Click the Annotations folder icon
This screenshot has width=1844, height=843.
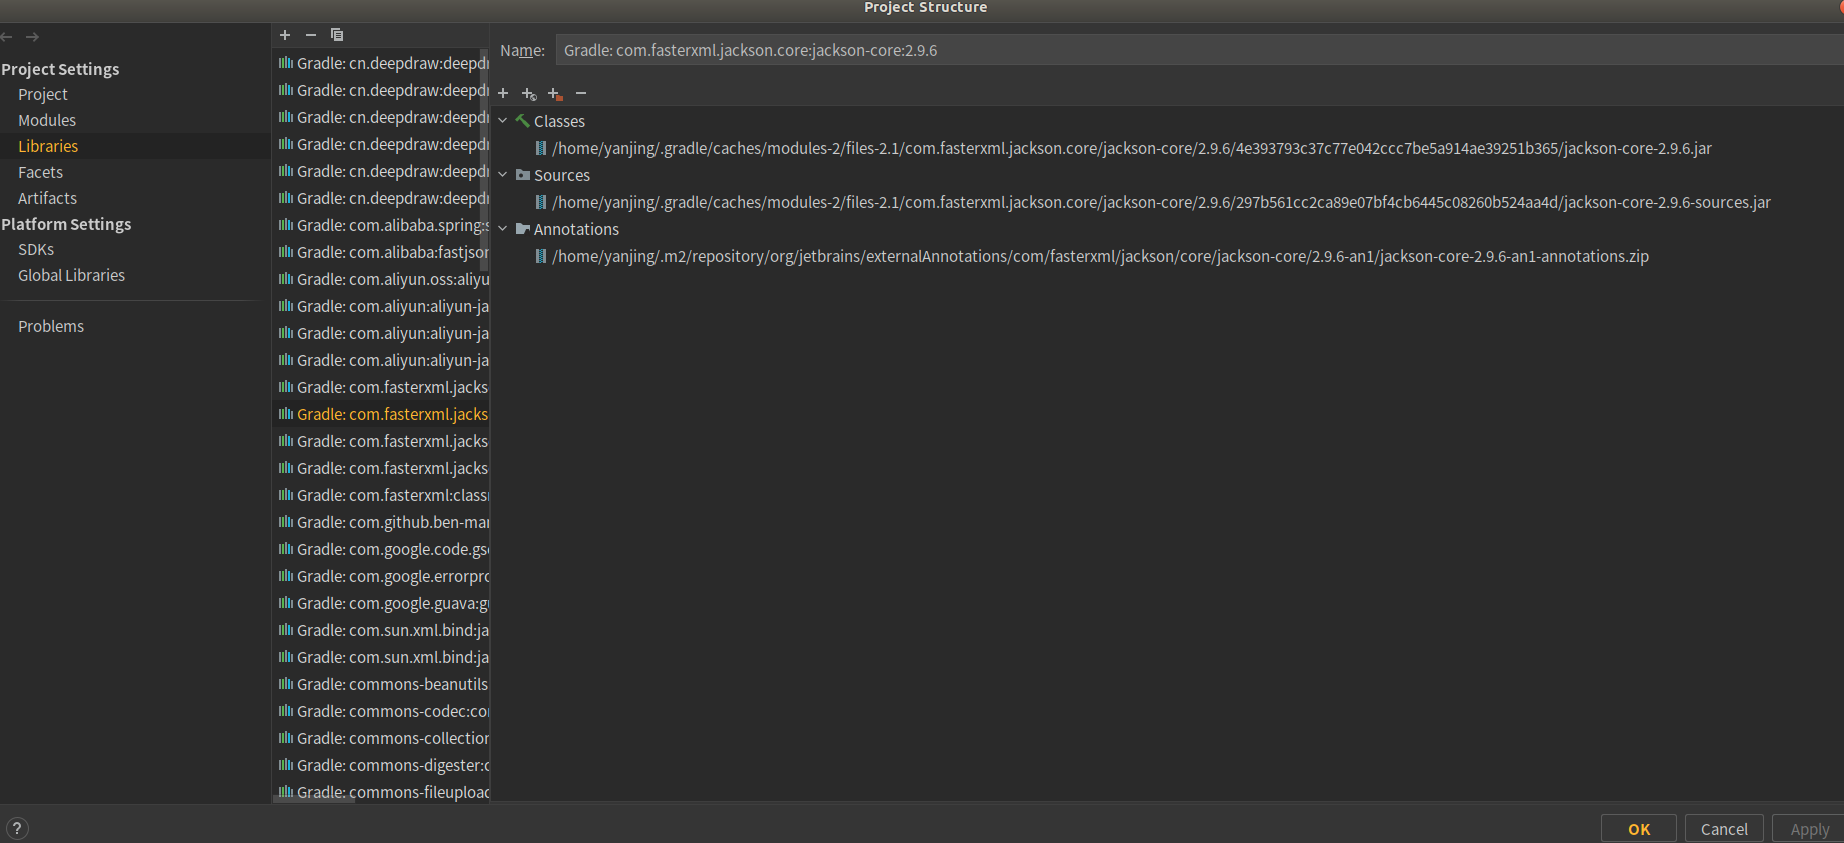pyautogui.click(x=522, y=229)
